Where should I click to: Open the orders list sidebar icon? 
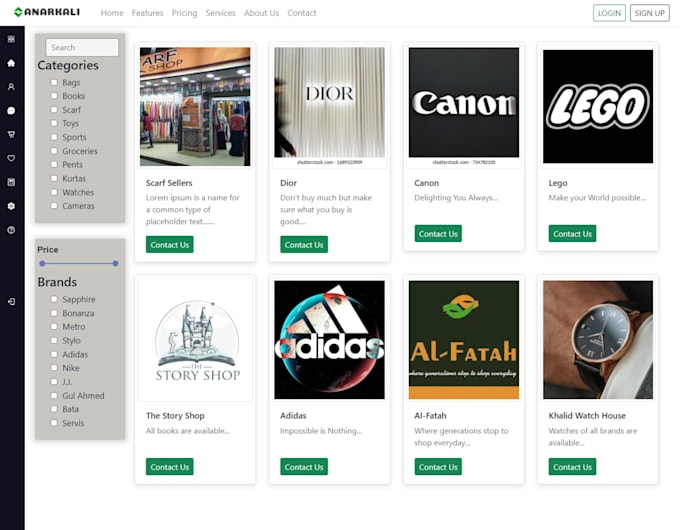(x=11, y=182)
